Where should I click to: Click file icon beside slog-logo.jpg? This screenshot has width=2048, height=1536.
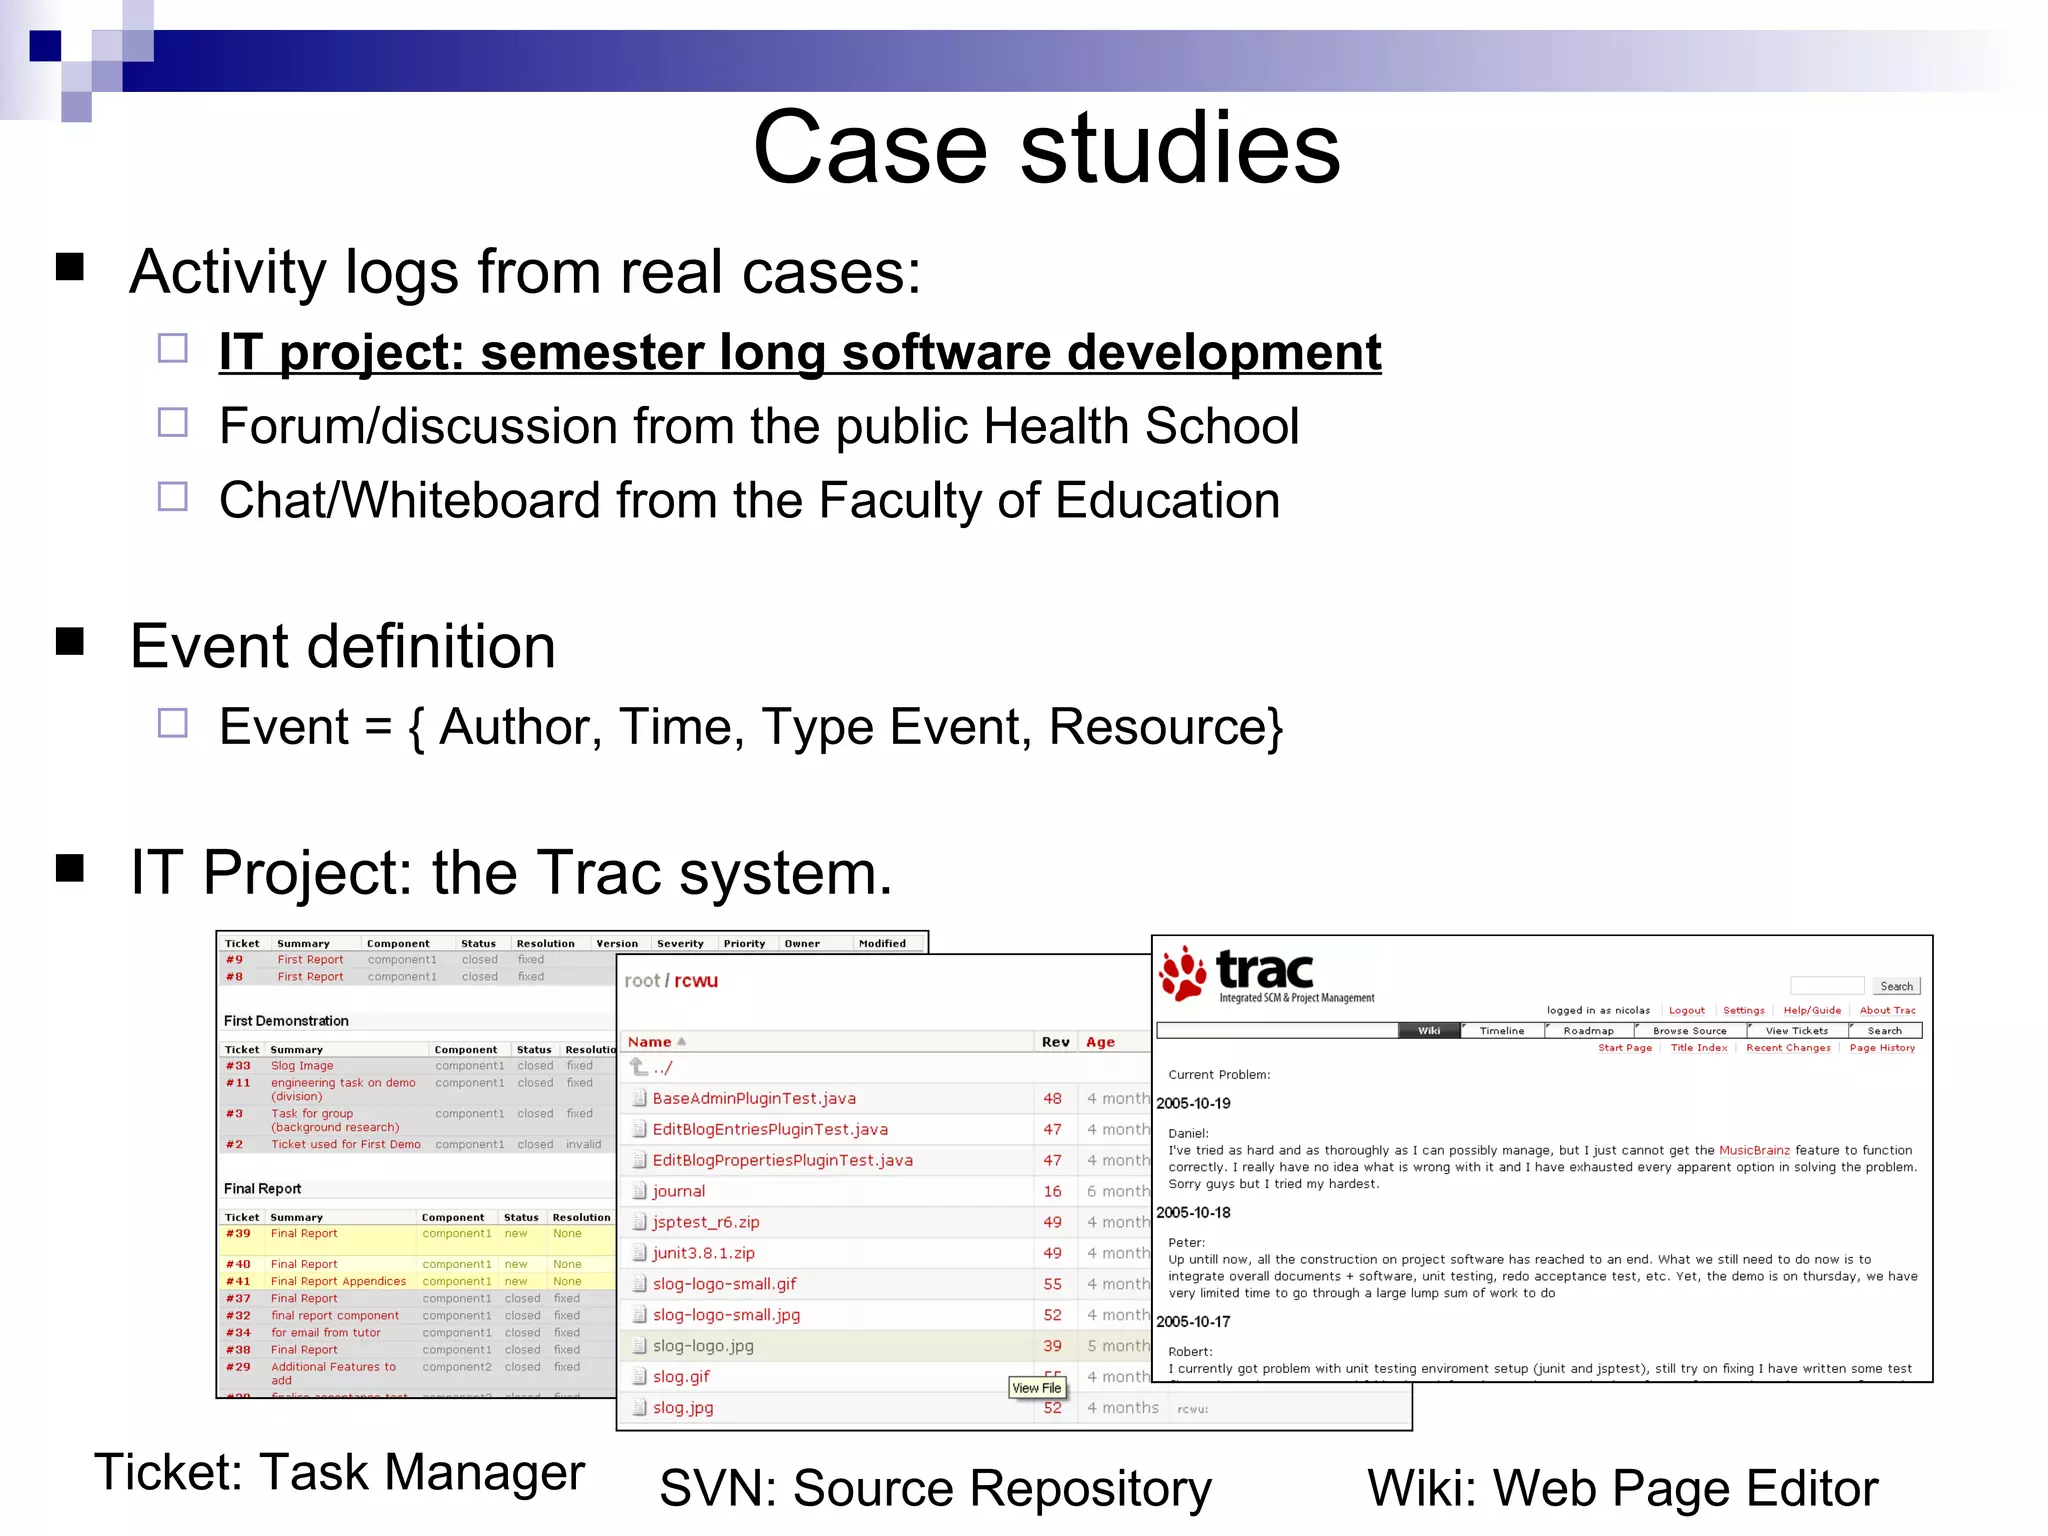(639, 1346)
